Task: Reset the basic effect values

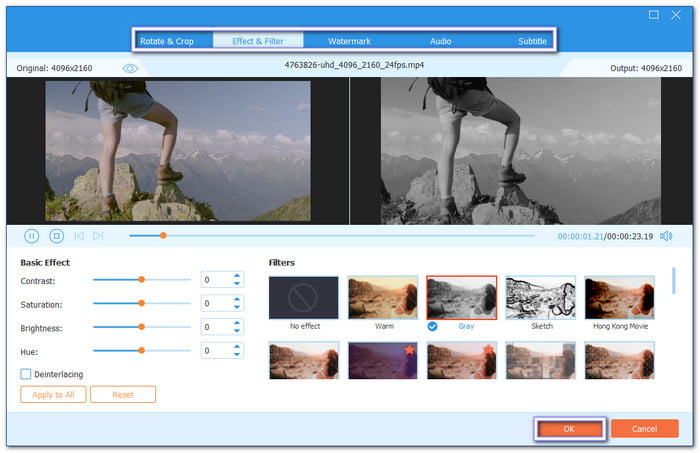Action: click(123, 395)
